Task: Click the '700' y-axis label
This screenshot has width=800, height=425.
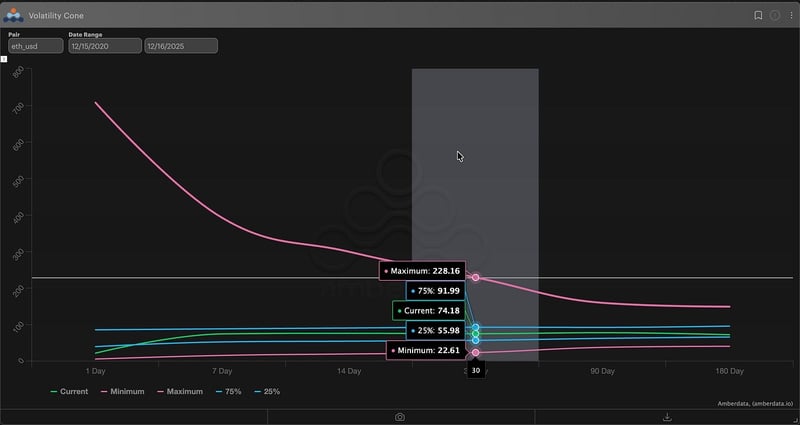Action: click(x=18, y=108)
